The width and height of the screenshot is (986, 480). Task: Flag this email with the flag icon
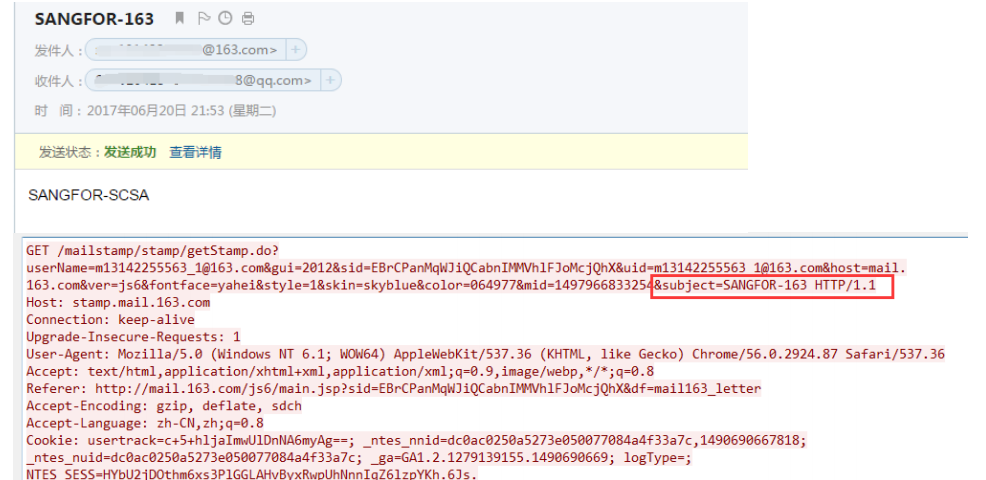click(x=203, y=18)
